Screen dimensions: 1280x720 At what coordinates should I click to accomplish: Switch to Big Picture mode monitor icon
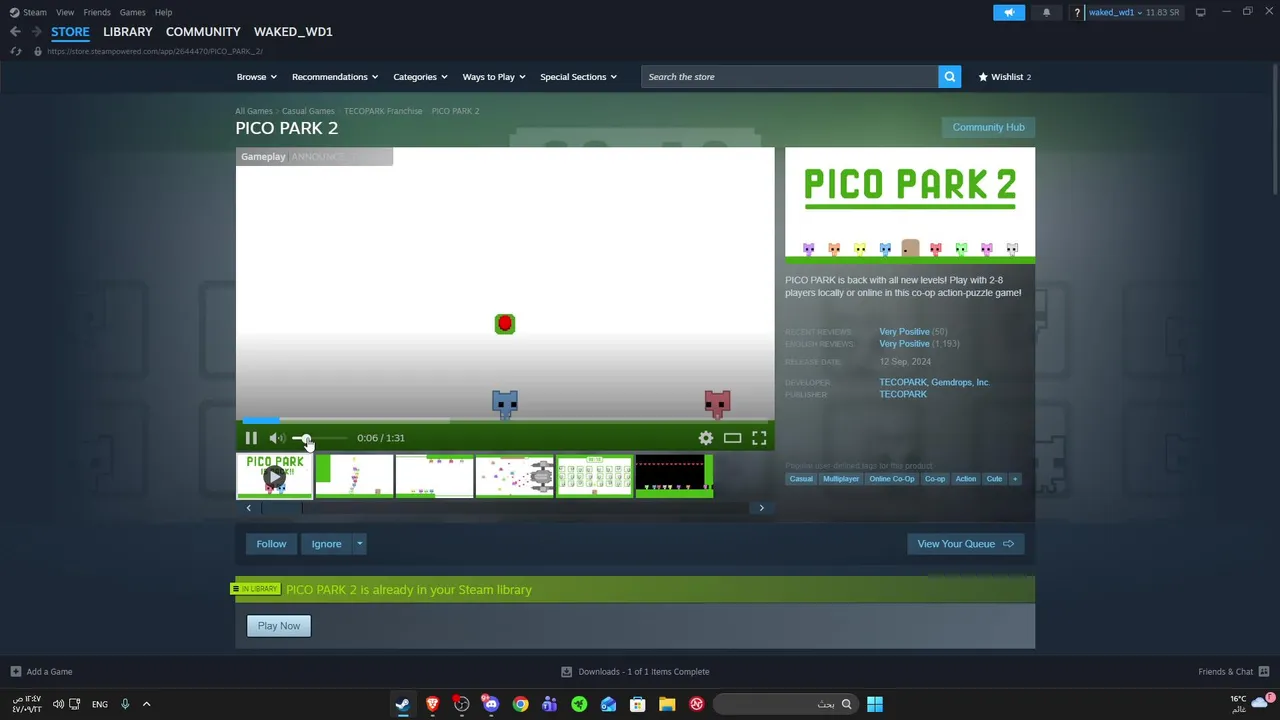click(1200, 12)
